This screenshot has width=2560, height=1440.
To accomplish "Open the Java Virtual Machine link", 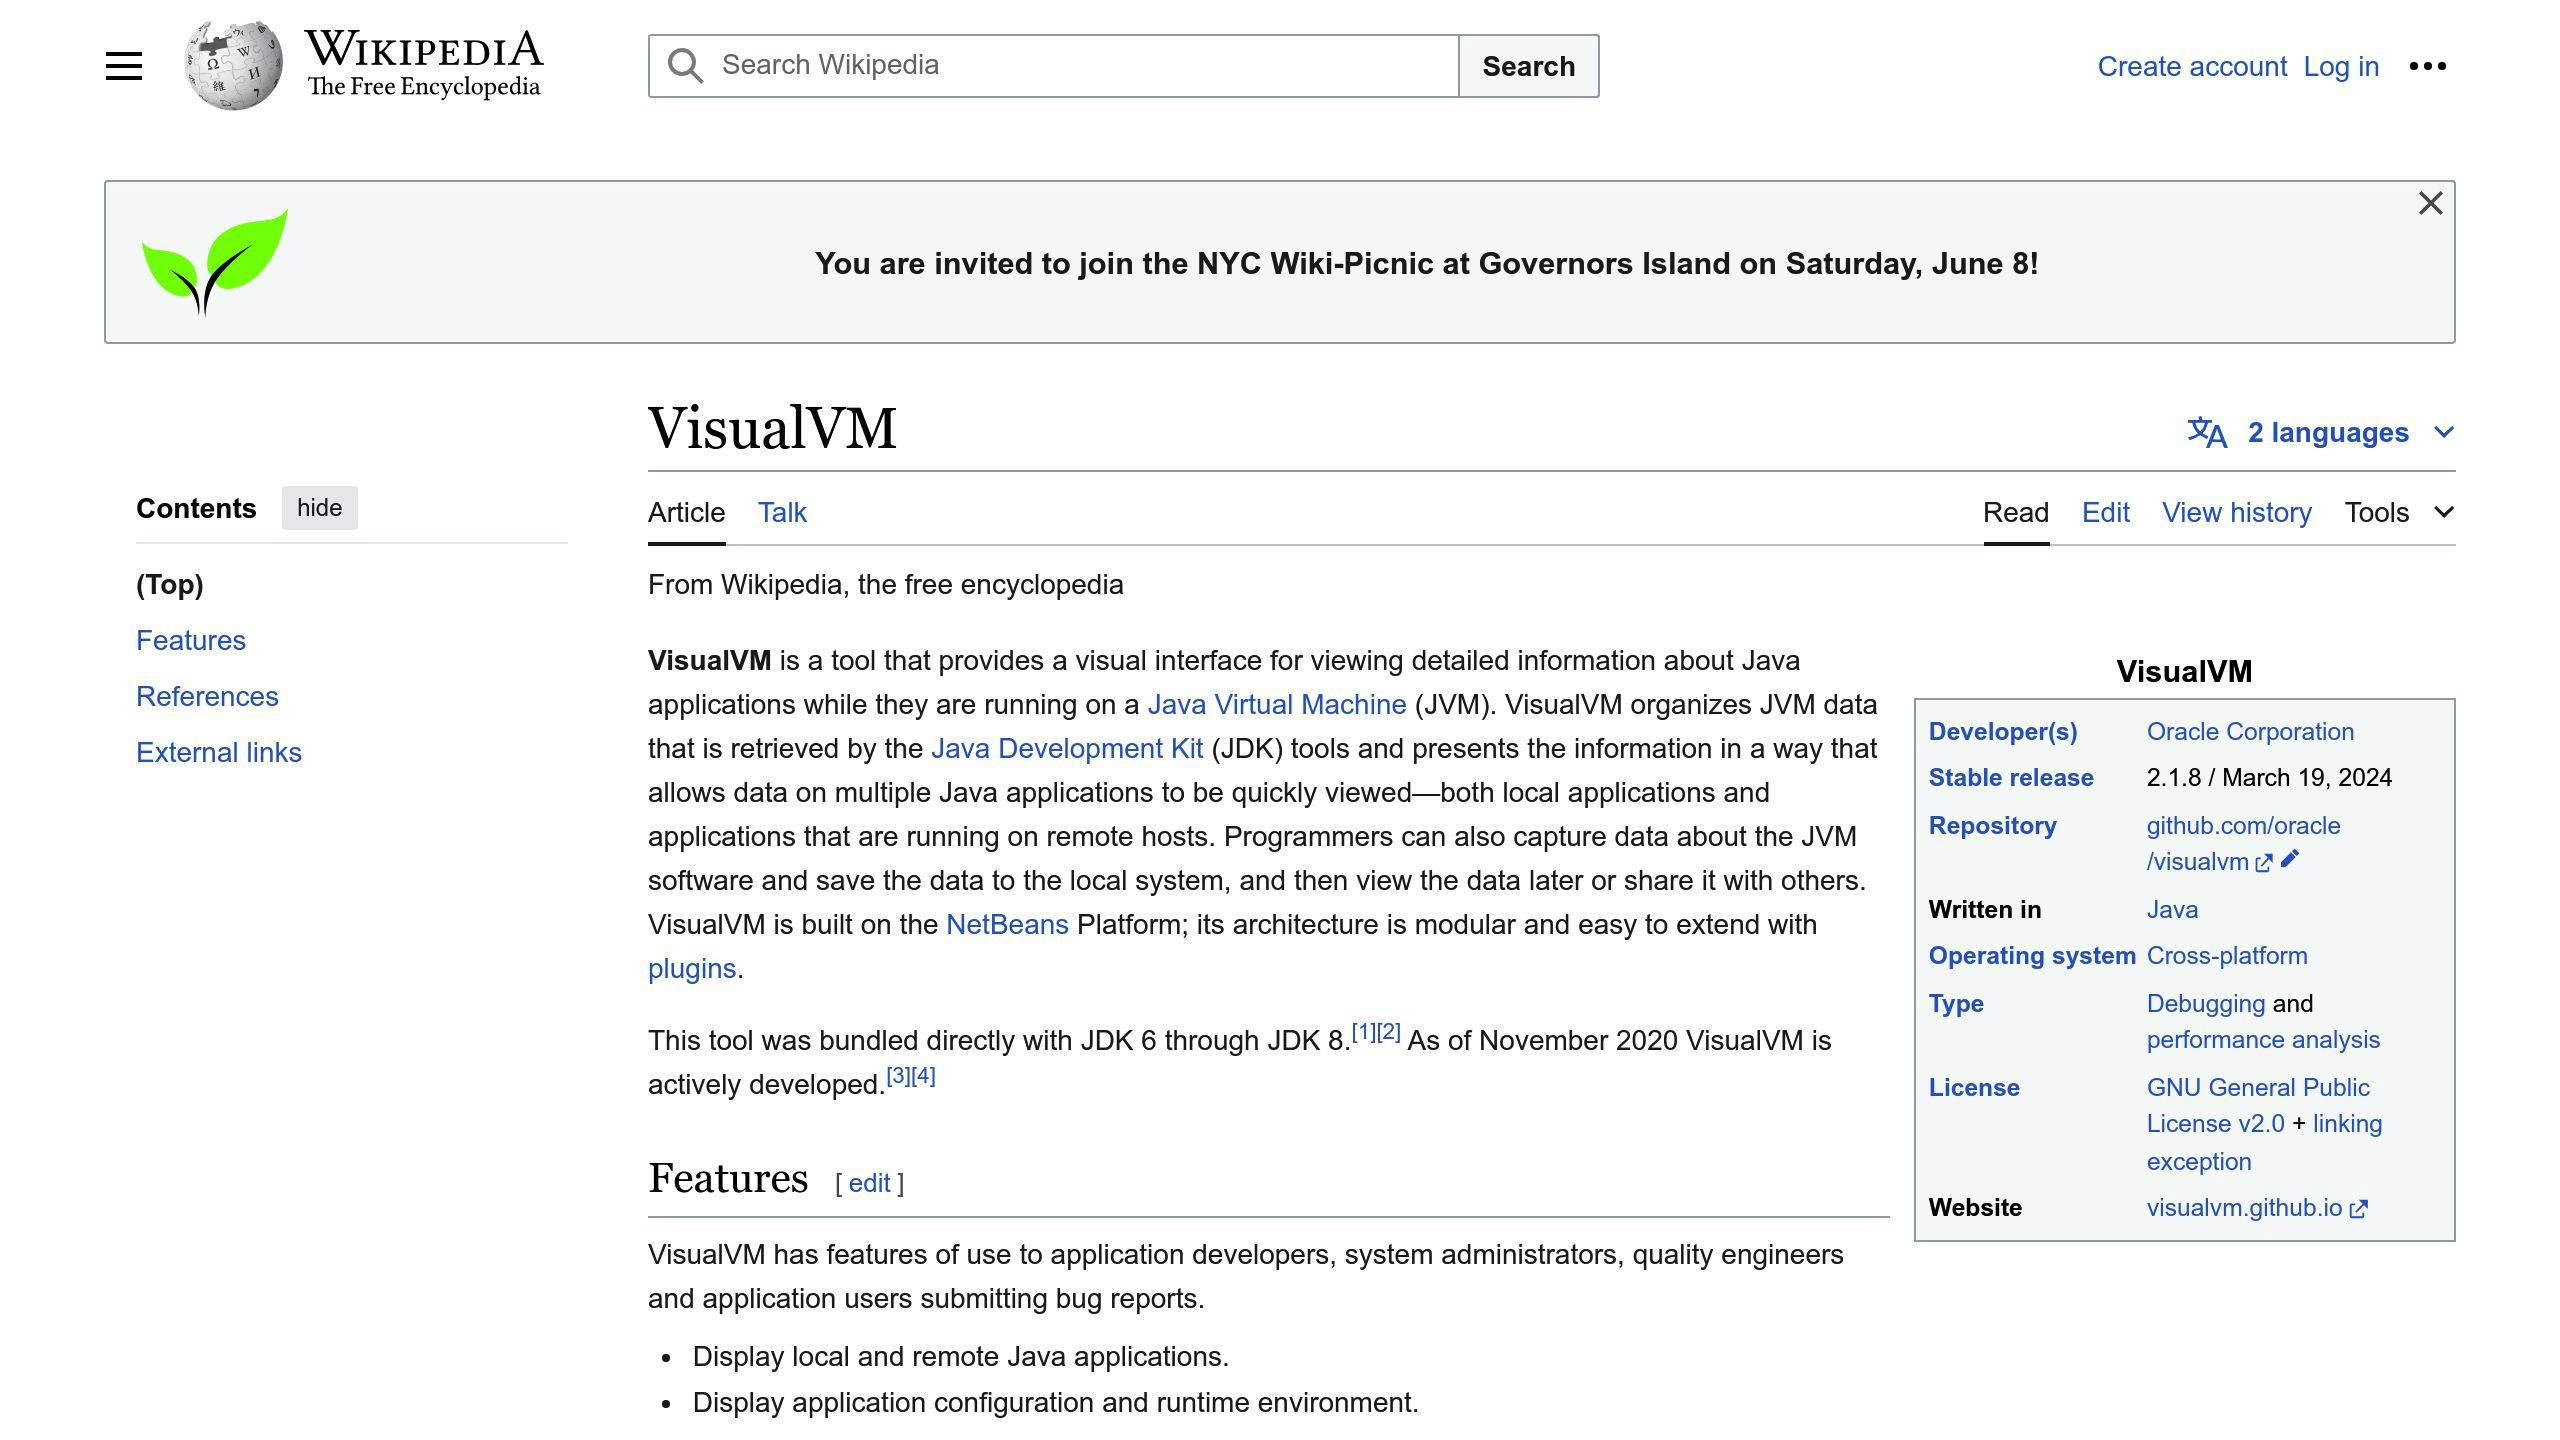I will click(x=1276, y=704).
